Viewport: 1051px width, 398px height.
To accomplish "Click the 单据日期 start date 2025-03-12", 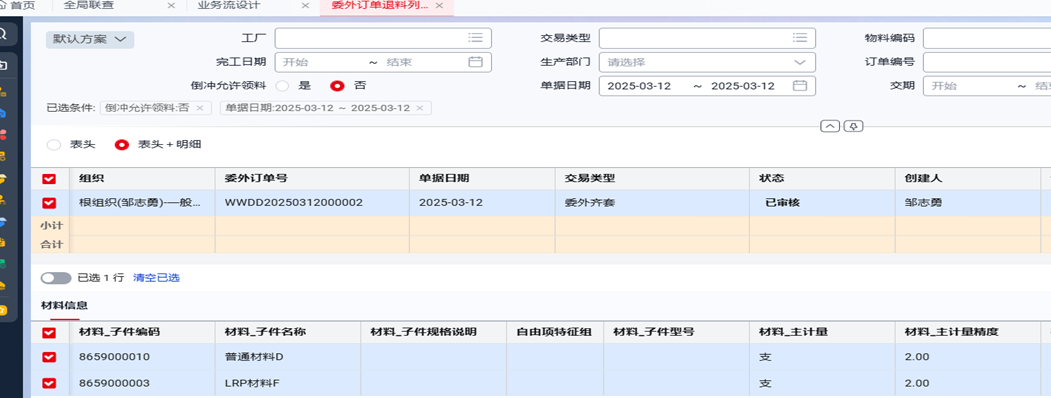I will coord(639,86).
